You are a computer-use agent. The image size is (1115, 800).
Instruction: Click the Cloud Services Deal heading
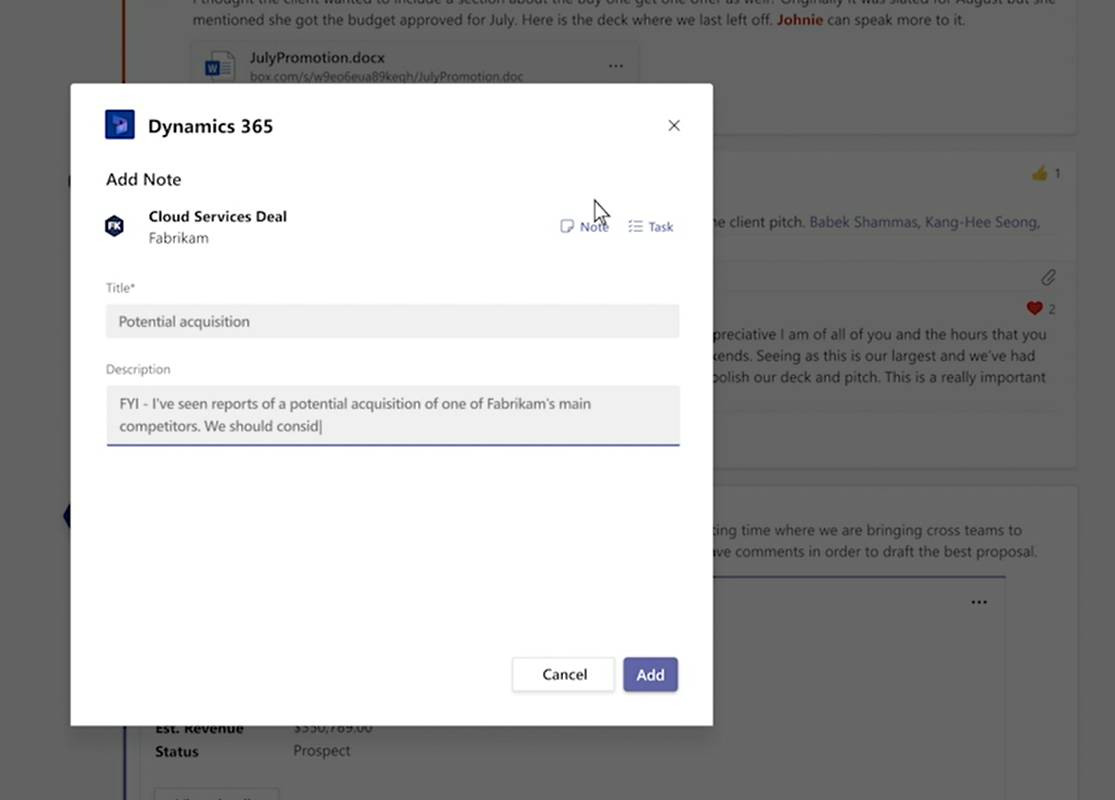pyautogui.click(x=218, y=216)
